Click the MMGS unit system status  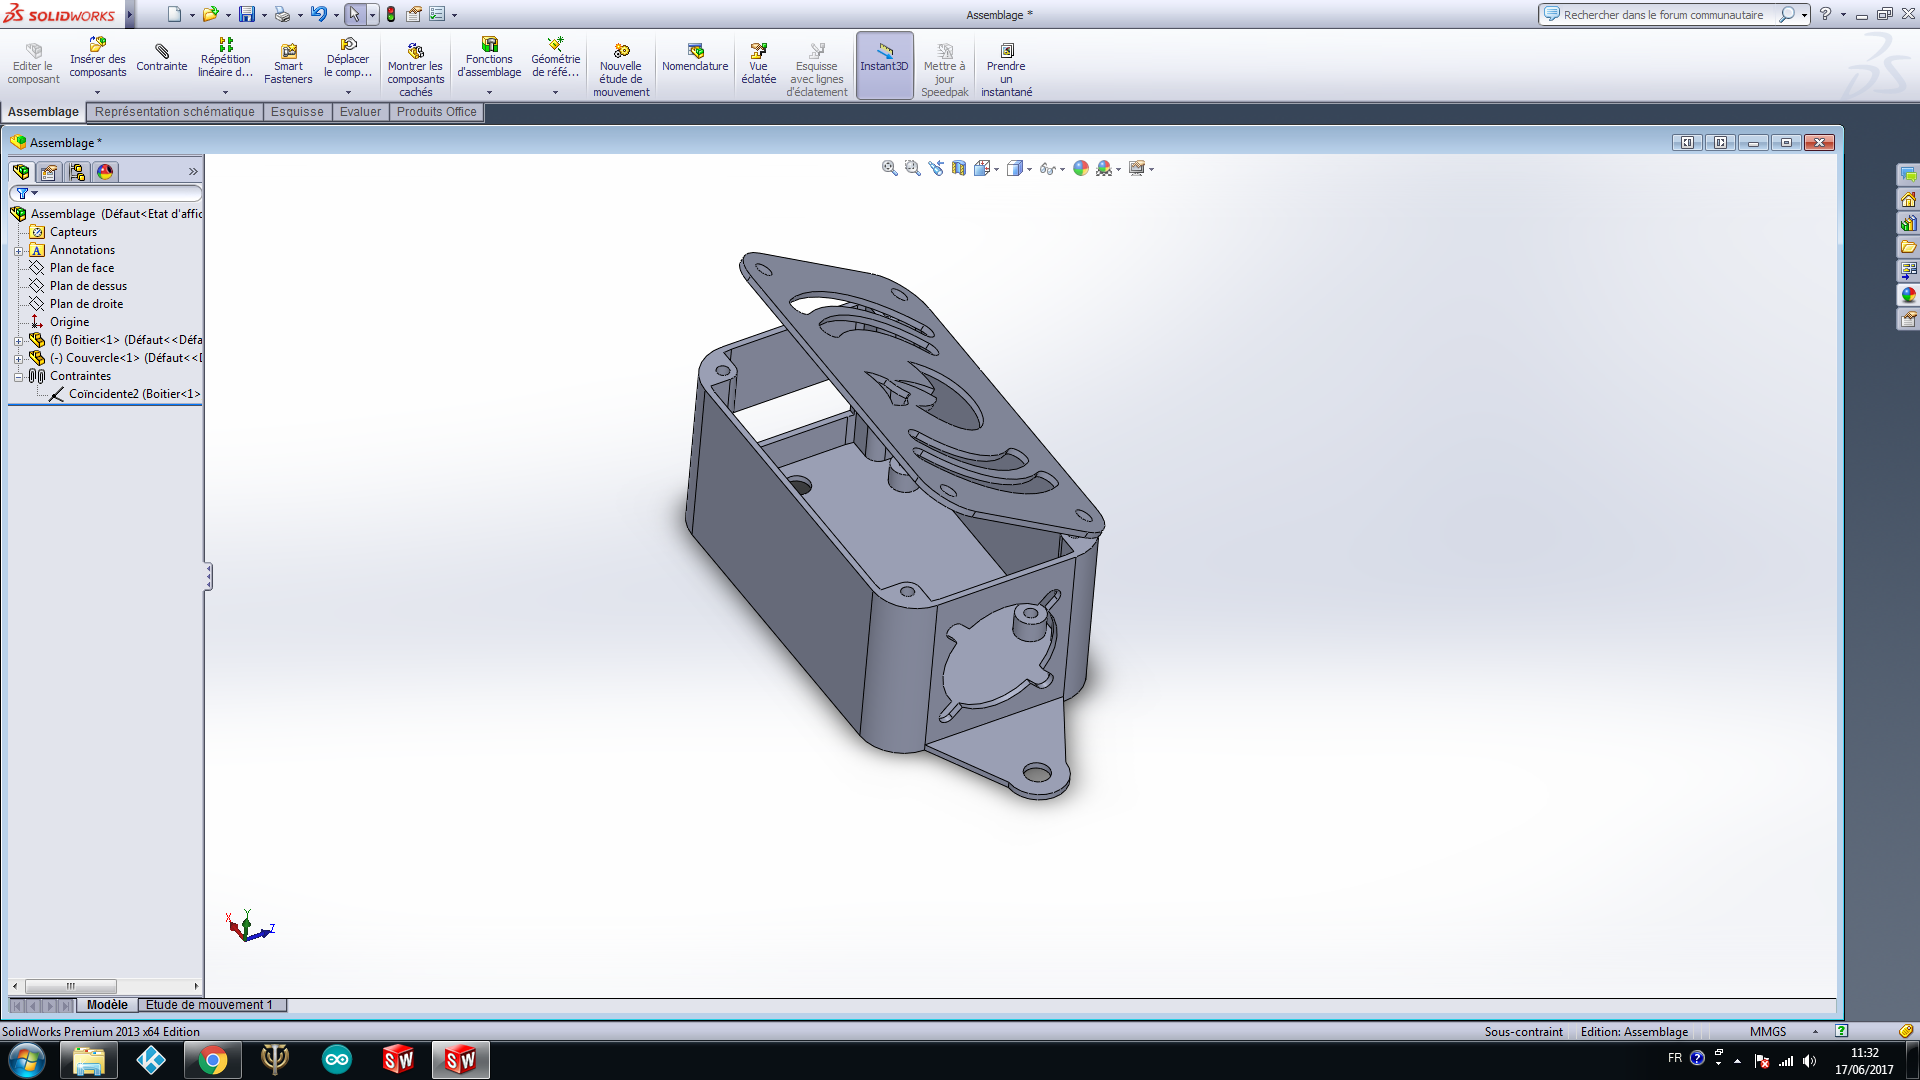1767,1032
